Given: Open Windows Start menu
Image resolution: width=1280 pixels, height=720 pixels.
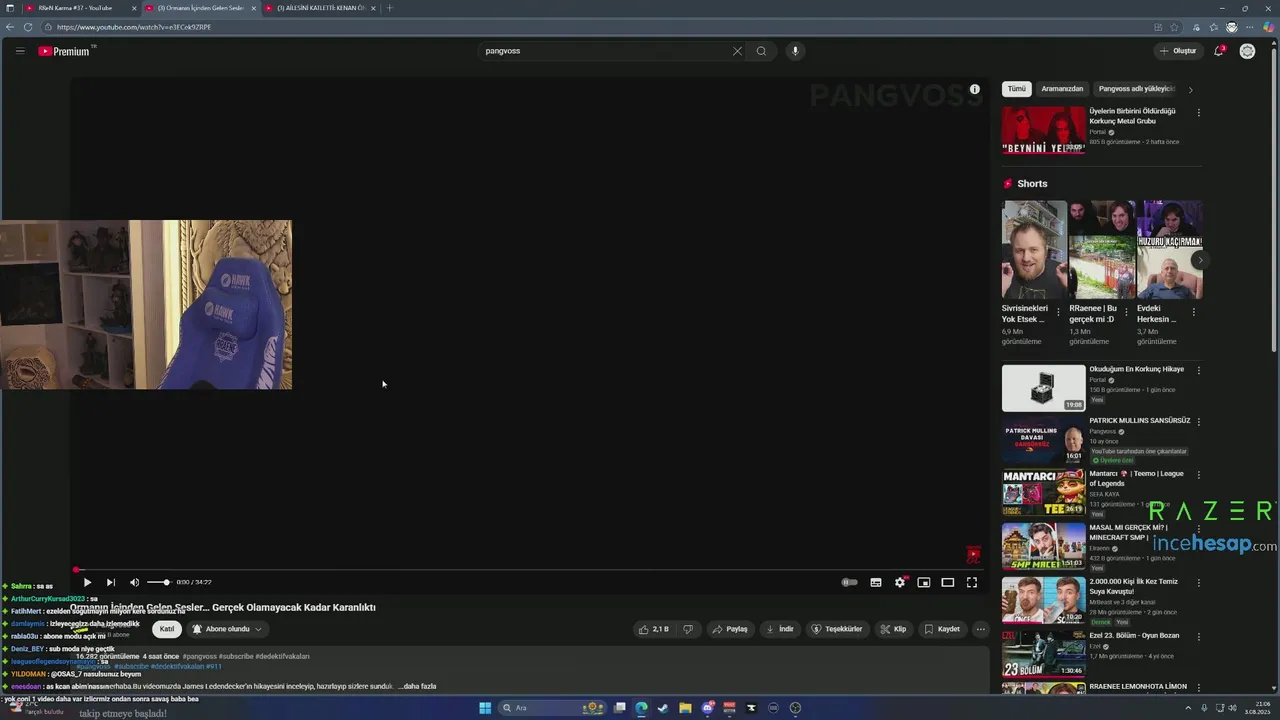Looking at the screenshot, I should pos(486,708).
